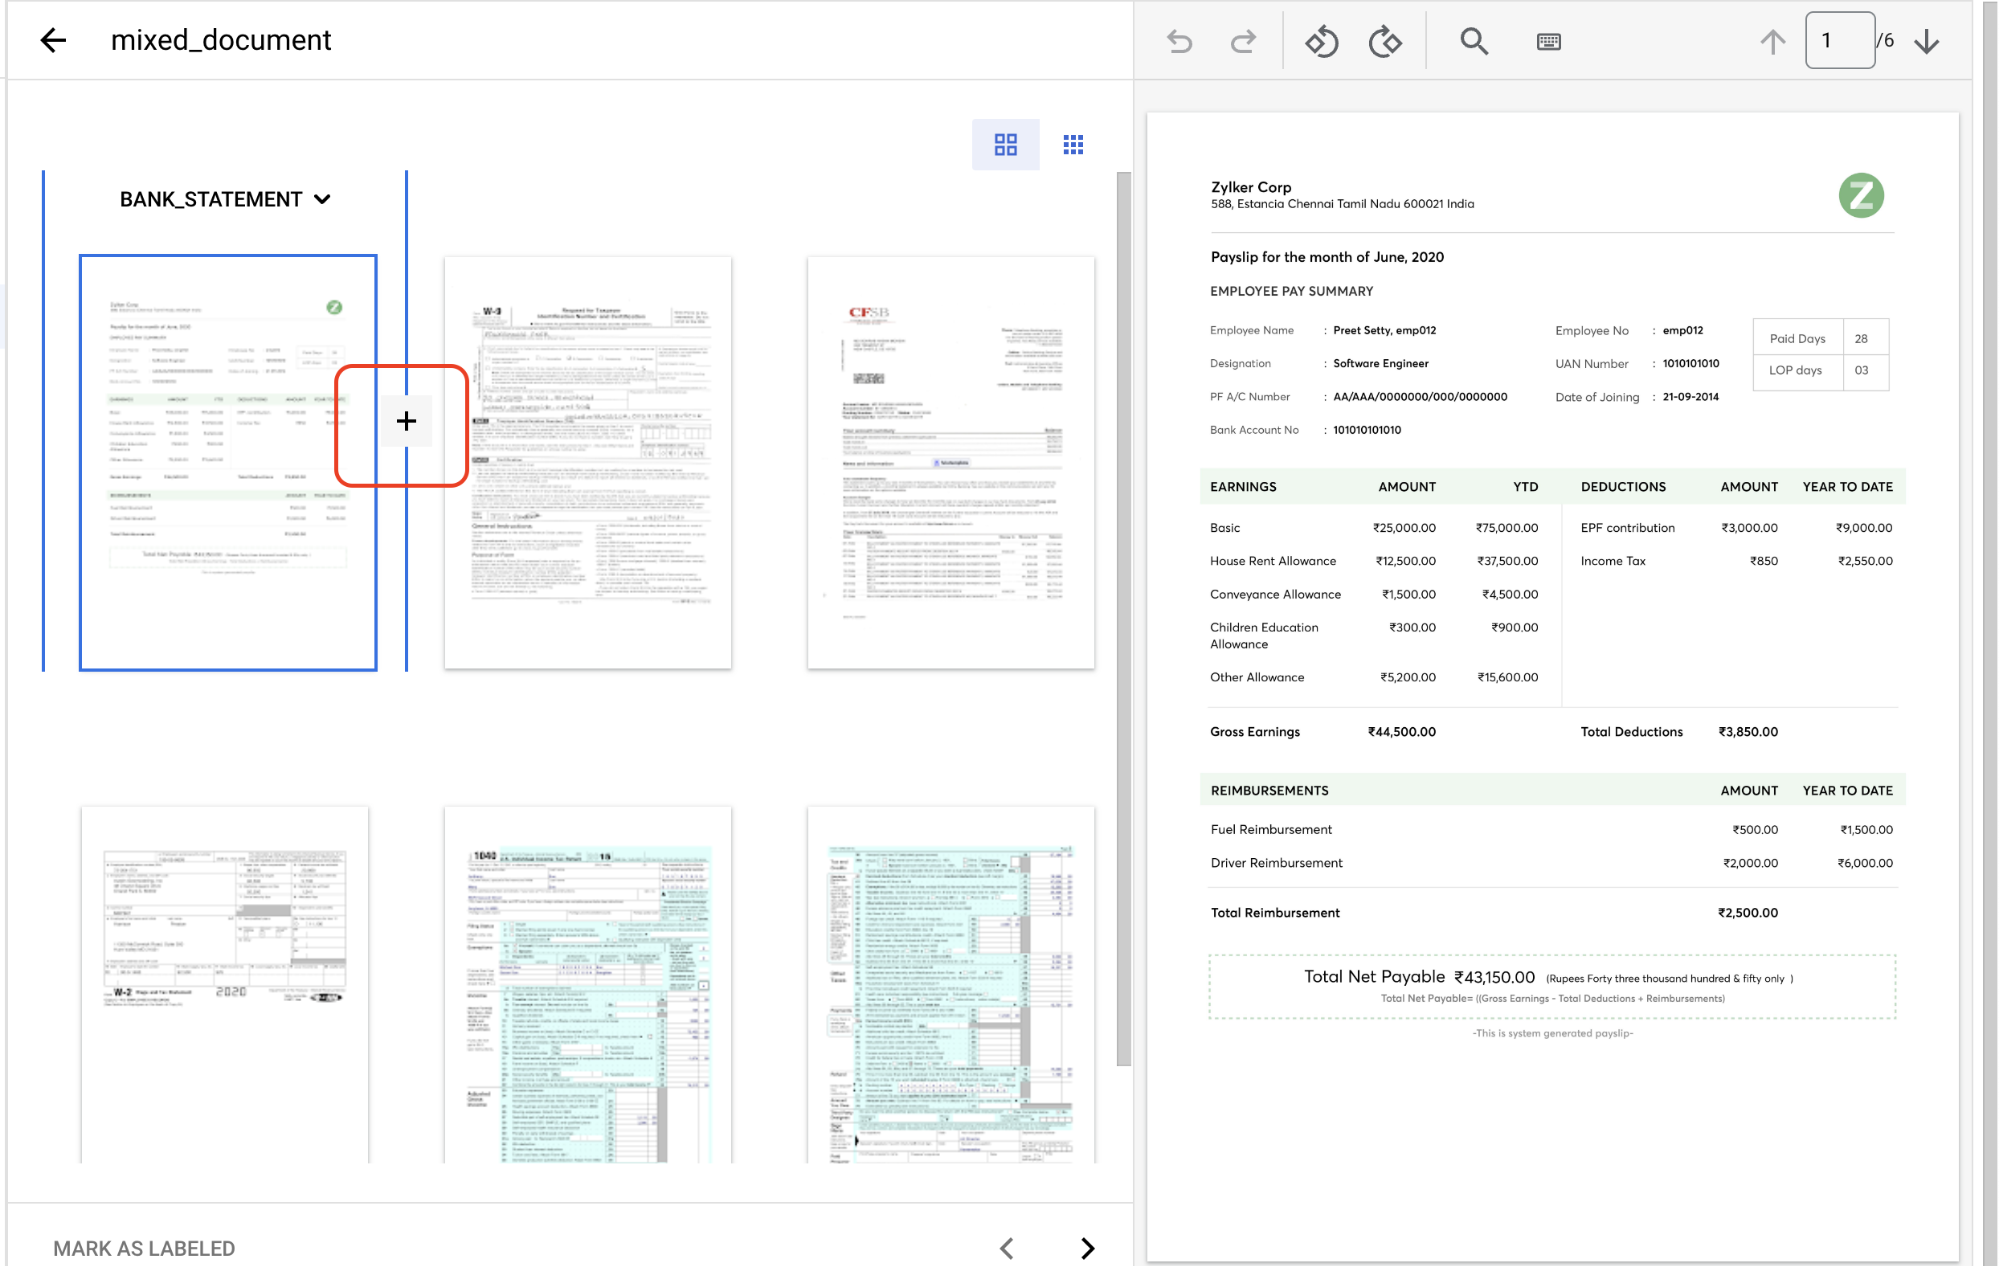Open the BANK_STATEMENT document type dropdown
The width and height of the screenshot is (1999, 1267).
225,199
